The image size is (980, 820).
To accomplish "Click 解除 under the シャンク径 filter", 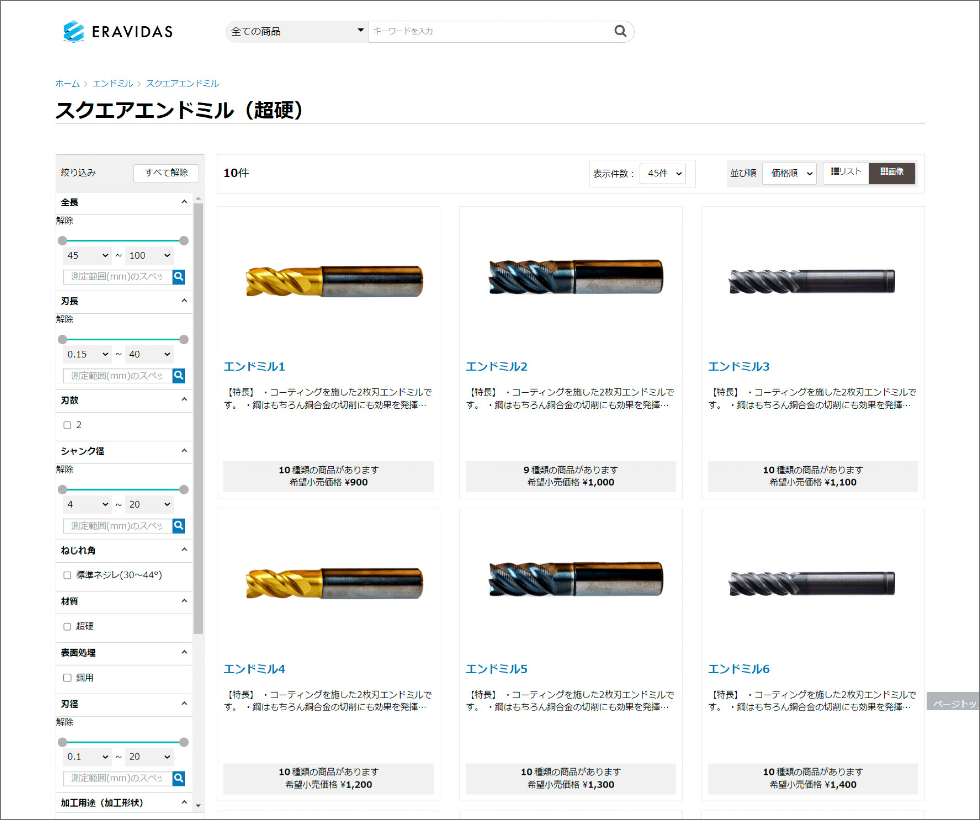I will tap(64, 469).
